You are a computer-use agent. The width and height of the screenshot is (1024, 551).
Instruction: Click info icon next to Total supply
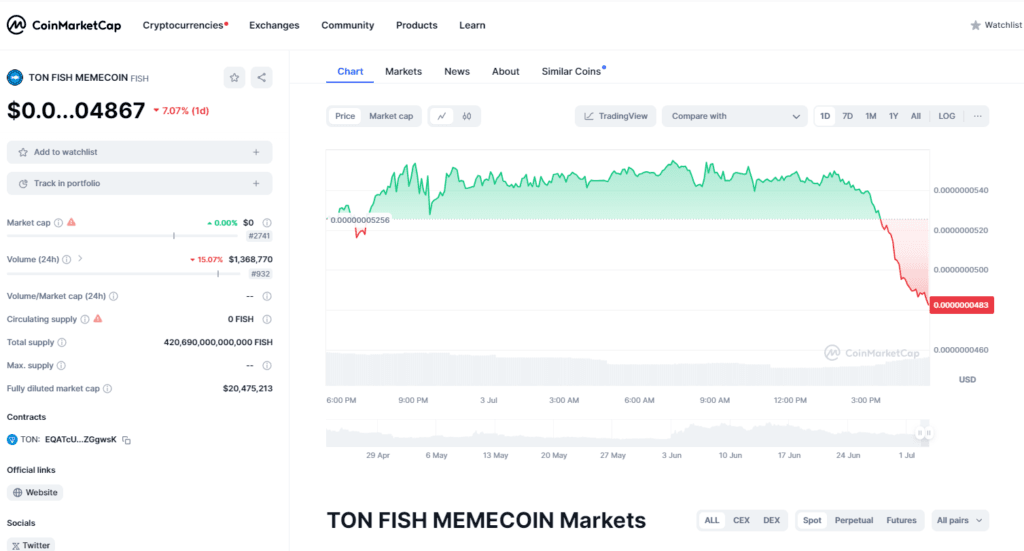click(62, 342)
